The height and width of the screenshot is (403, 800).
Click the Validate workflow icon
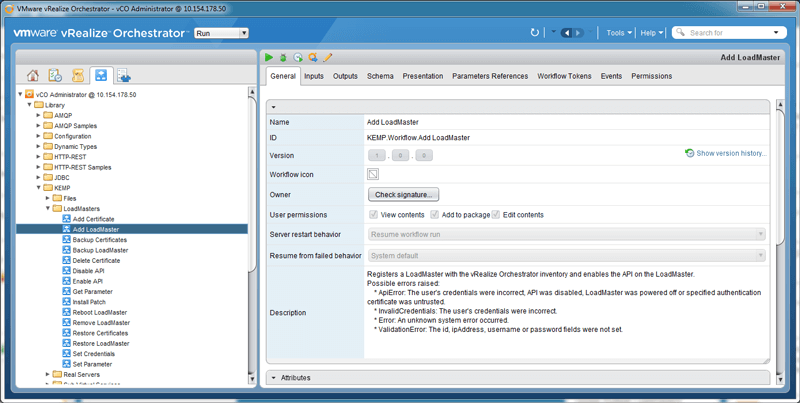pyautogui.click(x=313, y=58)
